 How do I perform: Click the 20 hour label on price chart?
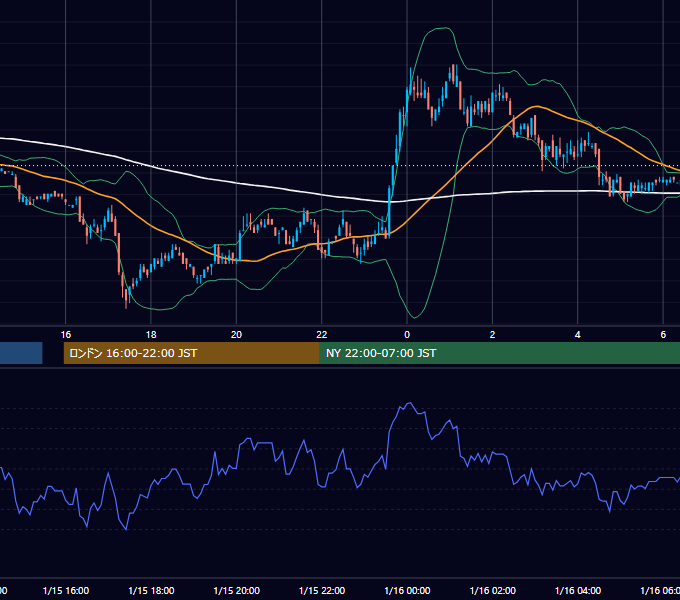(236, 335)
